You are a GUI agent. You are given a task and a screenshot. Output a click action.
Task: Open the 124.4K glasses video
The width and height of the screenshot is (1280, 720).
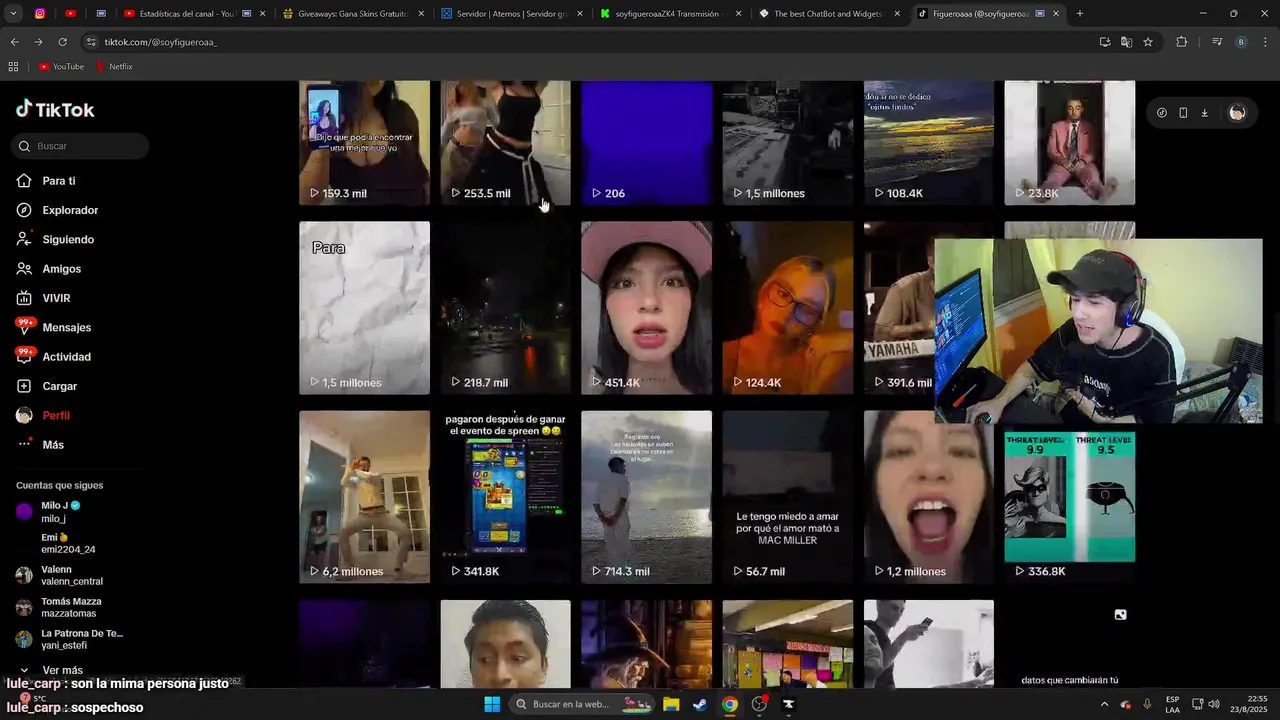coord(788,308)
